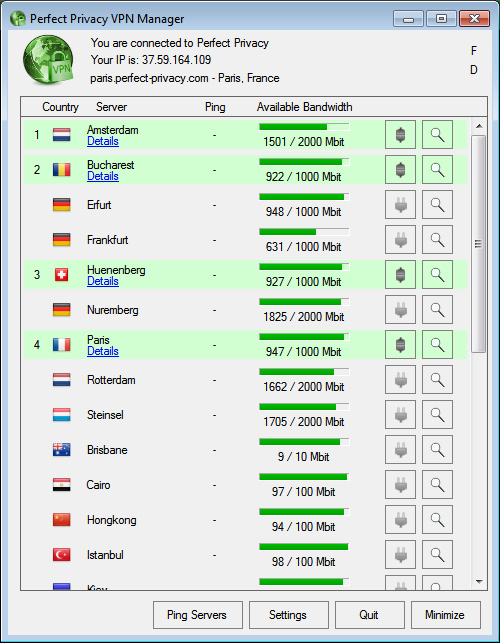This screenshot has width=500, height=643.
Task: Connect to Frankfurt using its plug icon
Action: pyautogui.click(x=400, y=239)
